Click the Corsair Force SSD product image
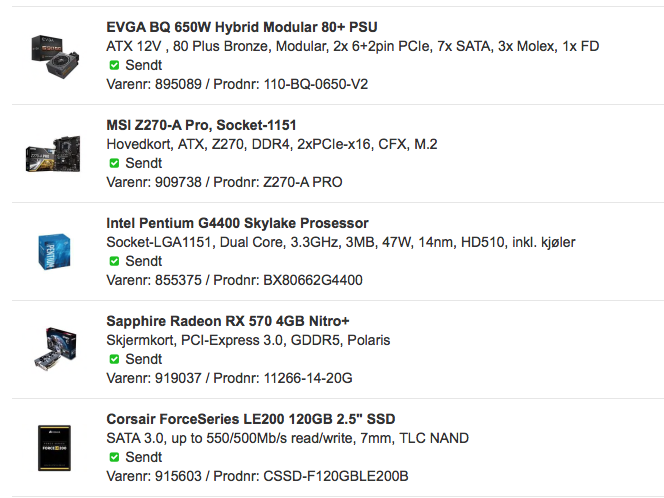 [x=54, y=448]
